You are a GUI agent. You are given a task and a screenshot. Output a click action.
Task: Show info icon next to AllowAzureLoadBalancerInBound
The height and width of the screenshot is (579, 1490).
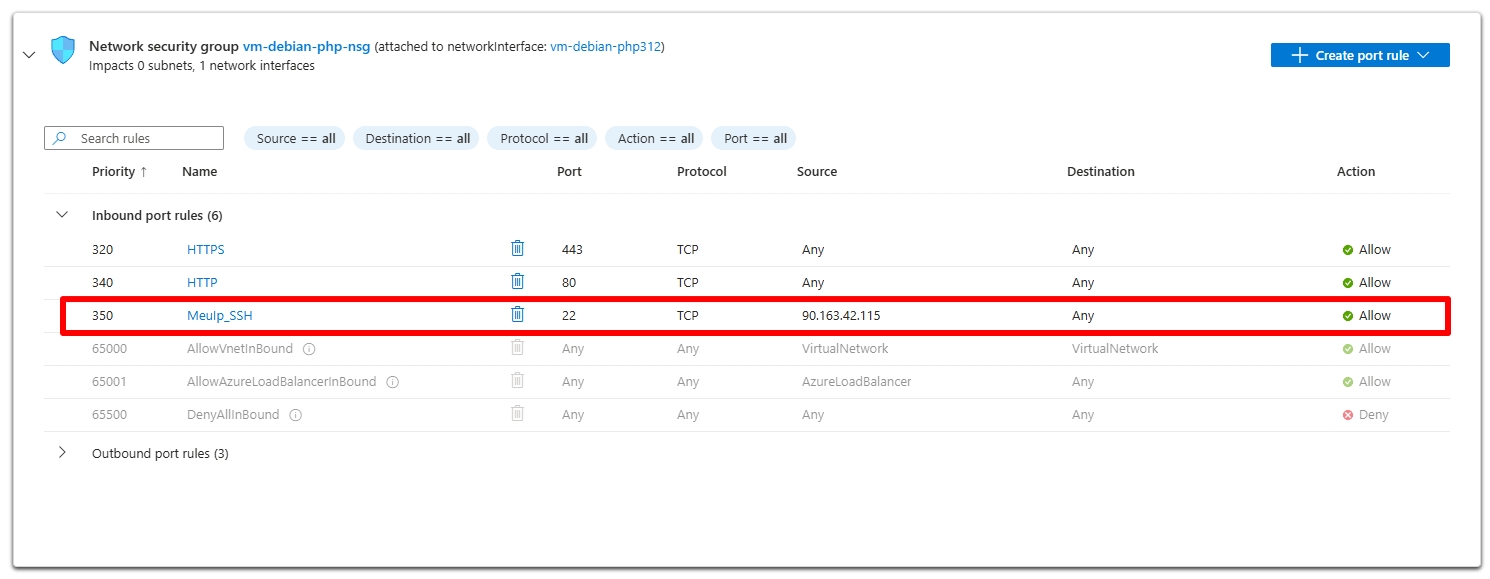tap(392, 382)
